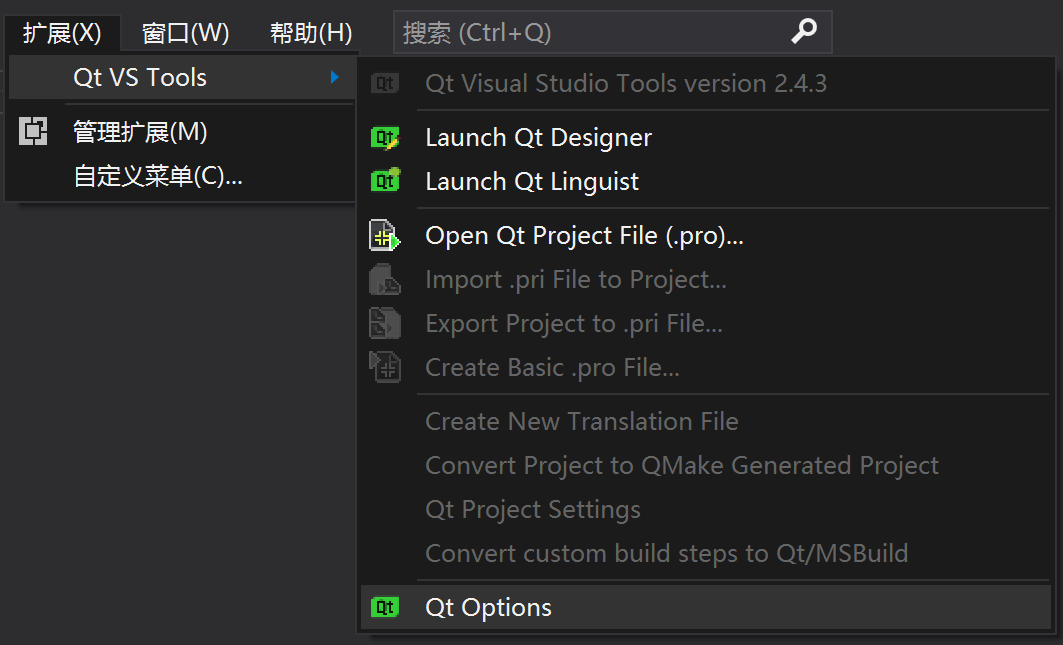Click the Export Project to .pri icon
Viewport: 1063px width, 645px height.
click(385, 324)
